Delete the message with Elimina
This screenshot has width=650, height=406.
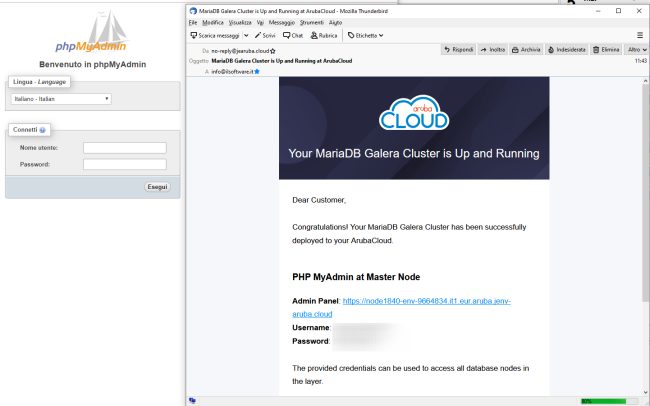pyautogui.click(x=606, y=50)
